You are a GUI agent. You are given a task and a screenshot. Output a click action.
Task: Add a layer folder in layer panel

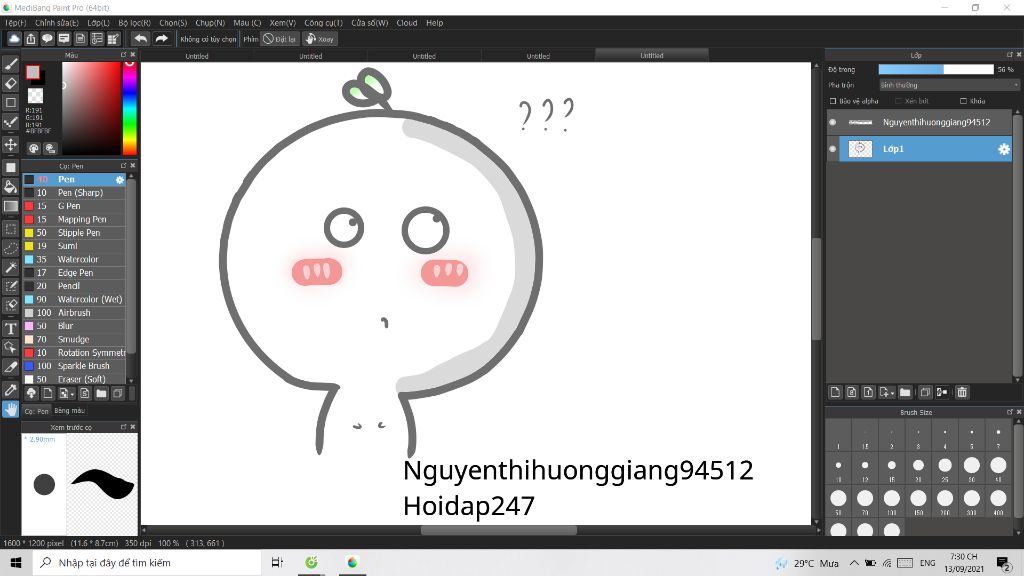pos(904,392)
